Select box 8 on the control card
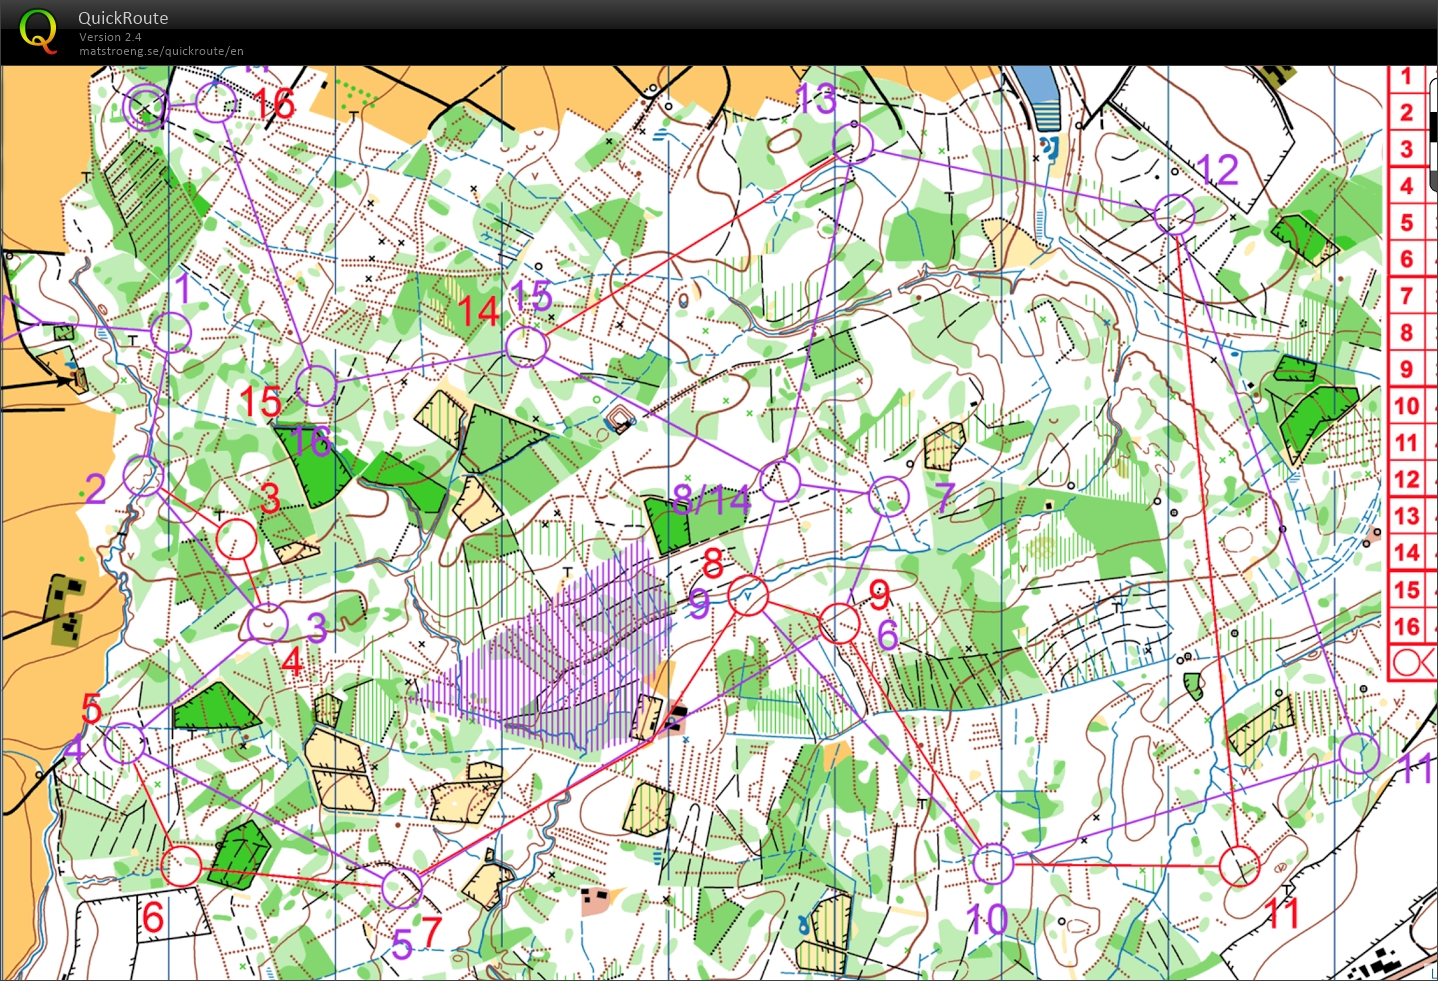 (x=1407, y=333)
